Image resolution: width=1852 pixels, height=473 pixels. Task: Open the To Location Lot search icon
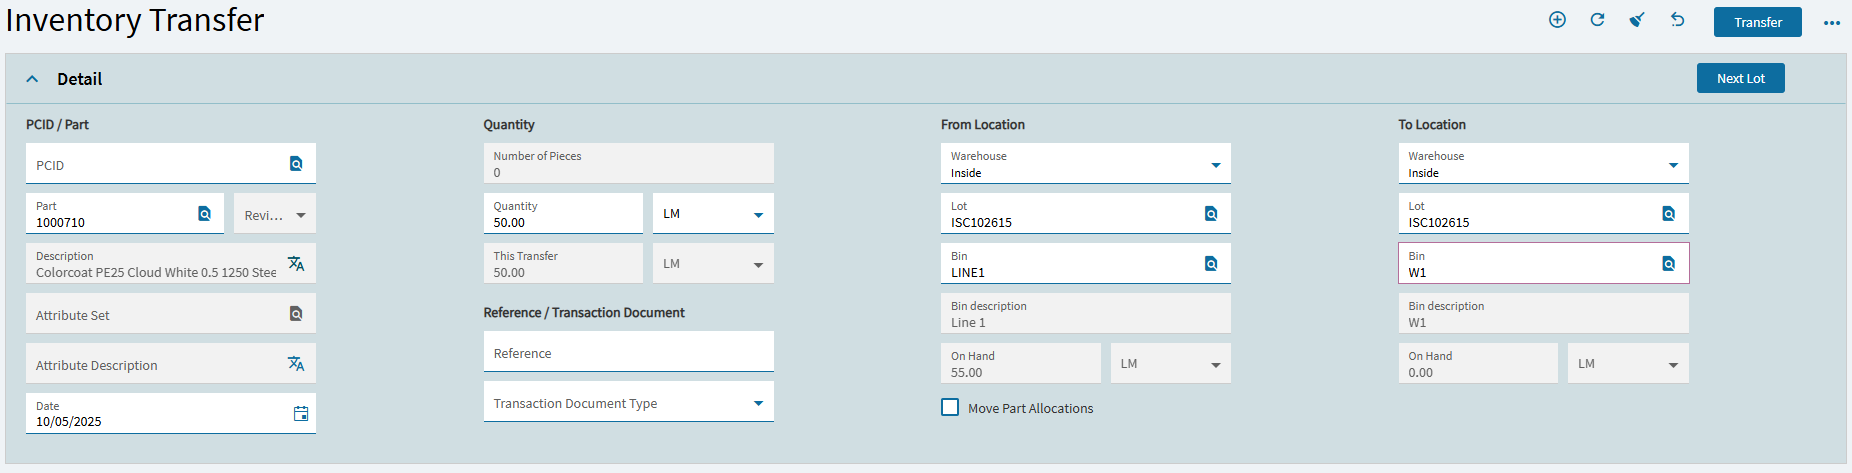[x=1668, y=214]
